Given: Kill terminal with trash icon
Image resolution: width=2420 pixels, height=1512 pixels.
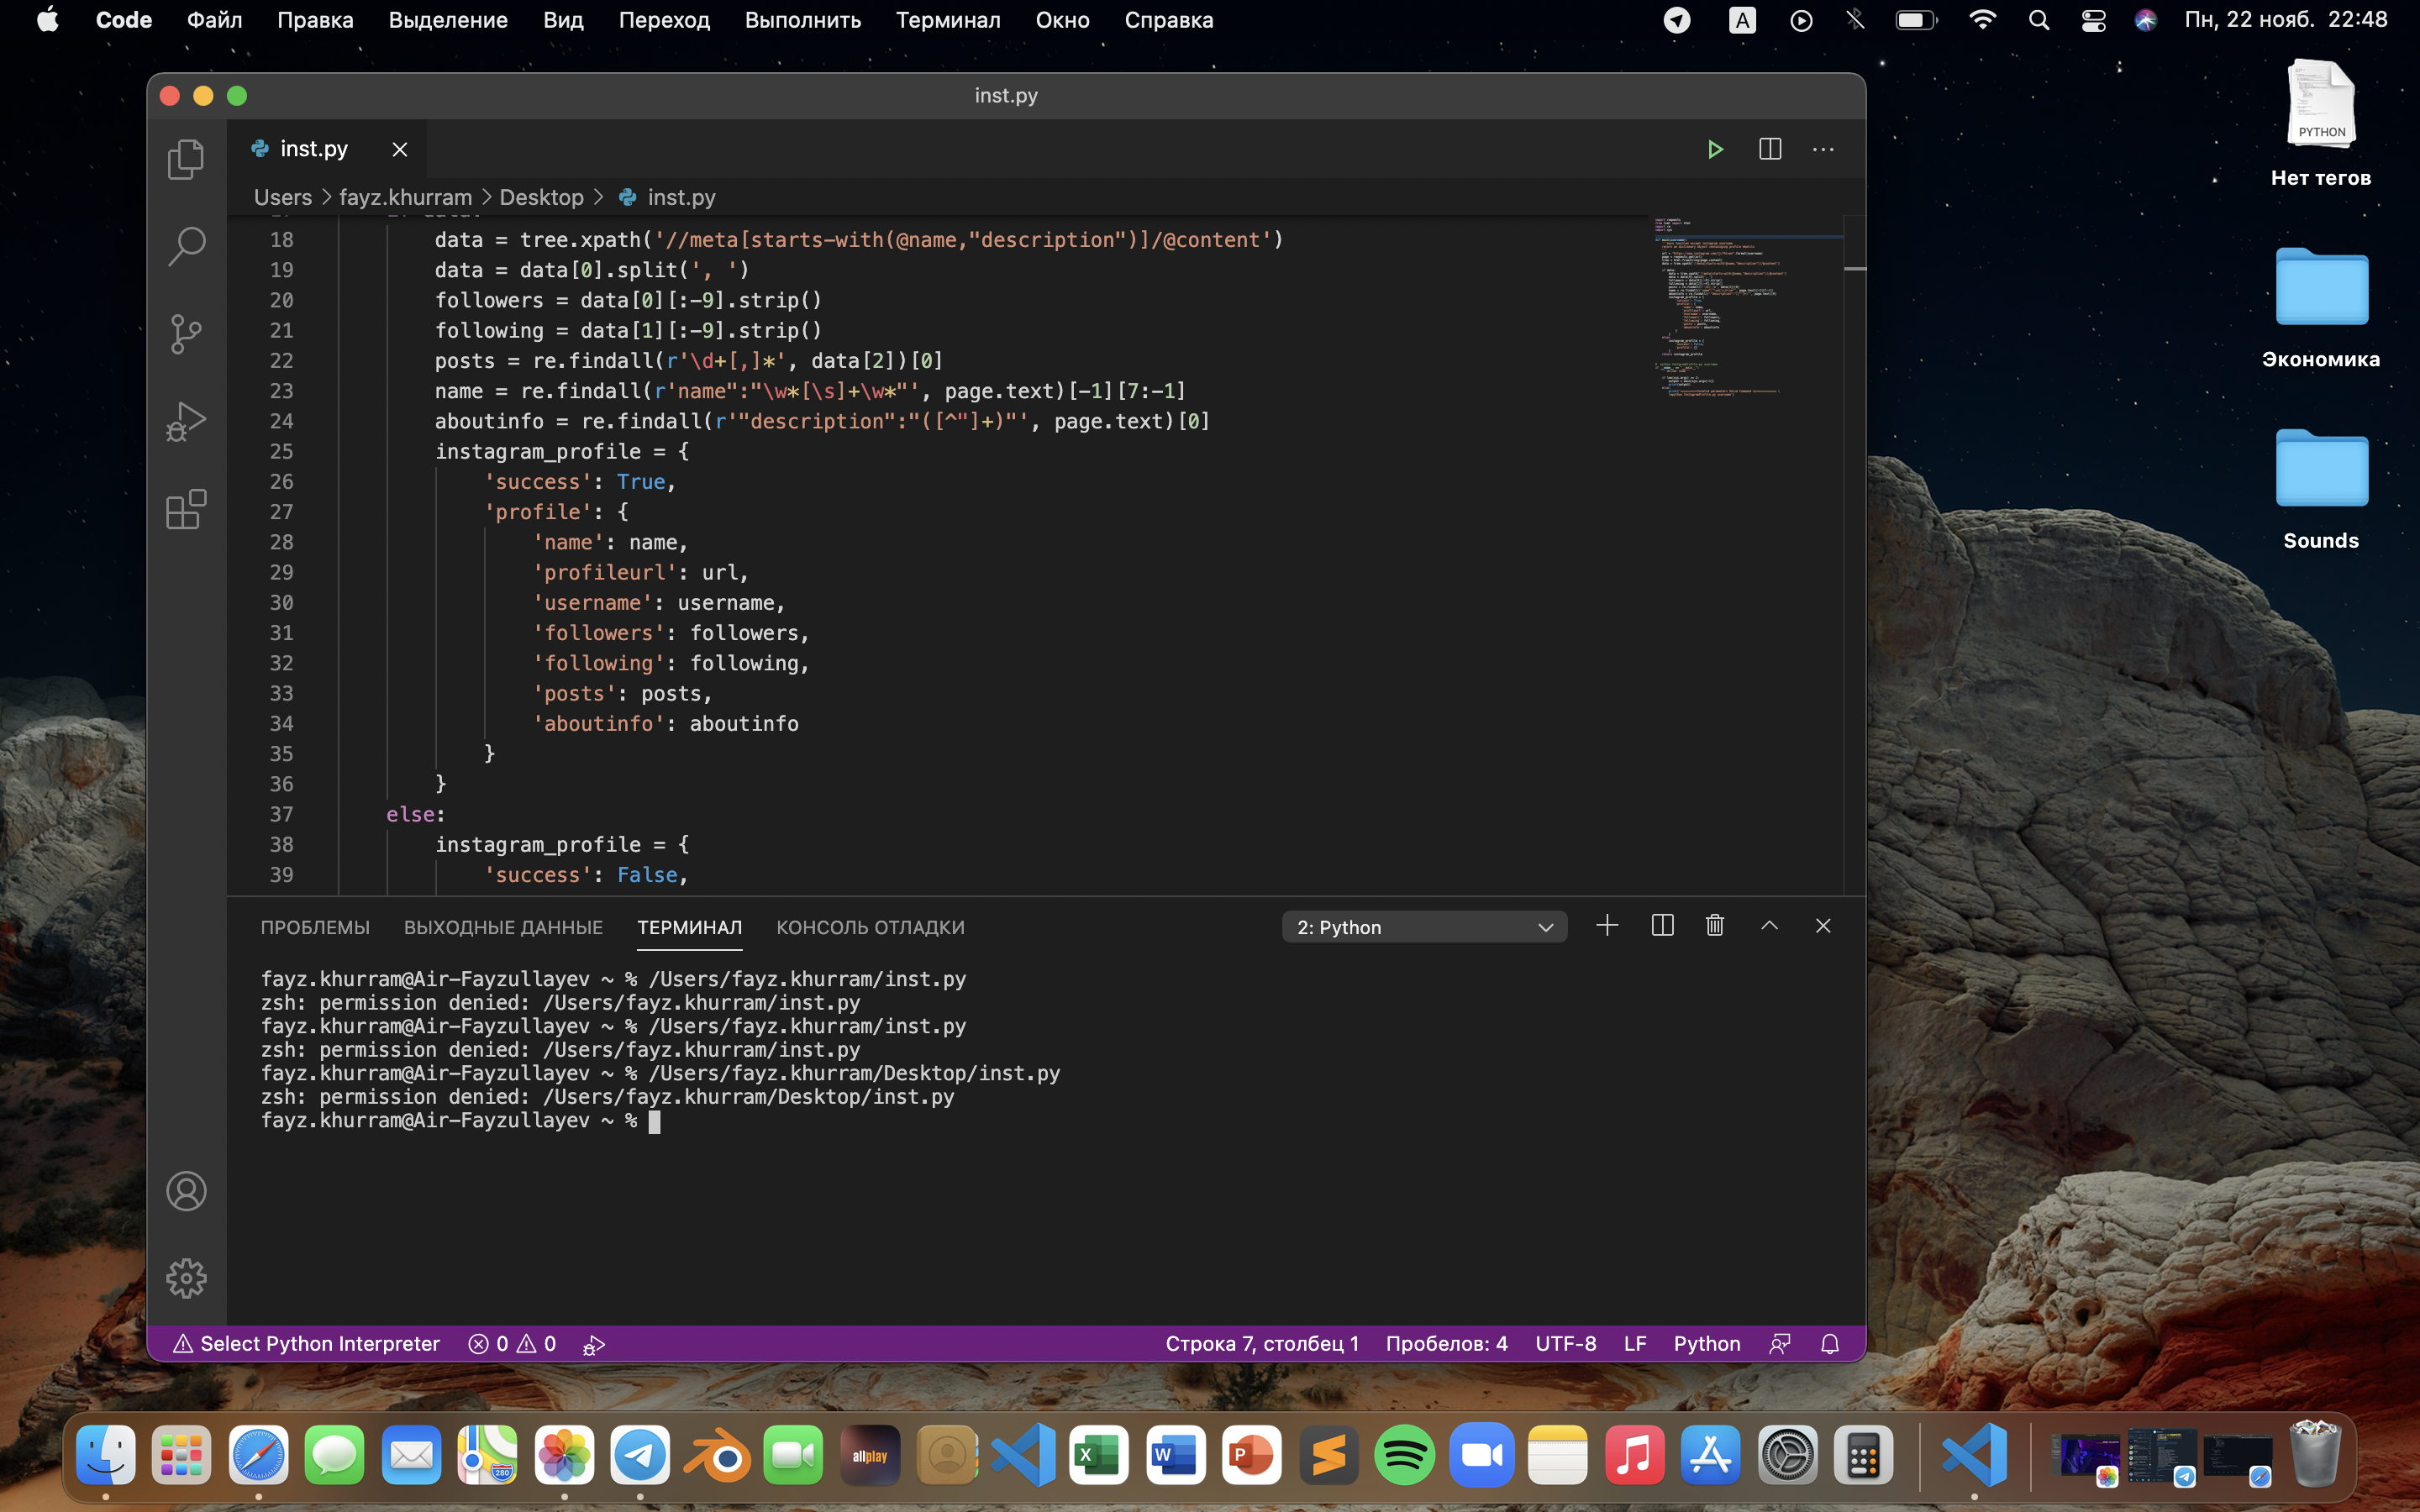Looking at the screenshot, I should pyautogui.click(x=1715, y=926).
